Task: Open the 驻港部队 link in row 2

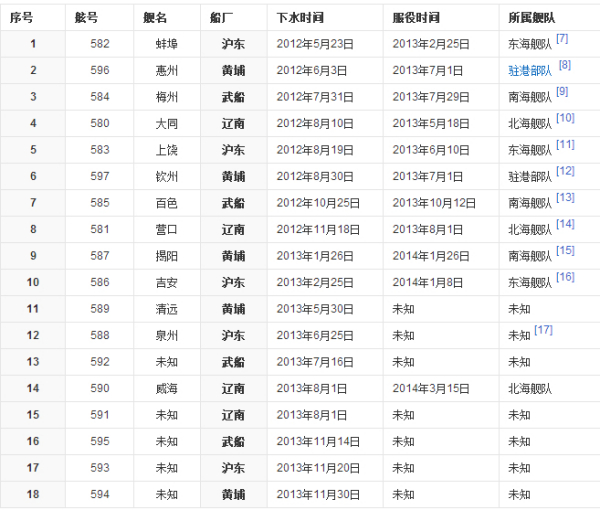Action: [530, 71]
